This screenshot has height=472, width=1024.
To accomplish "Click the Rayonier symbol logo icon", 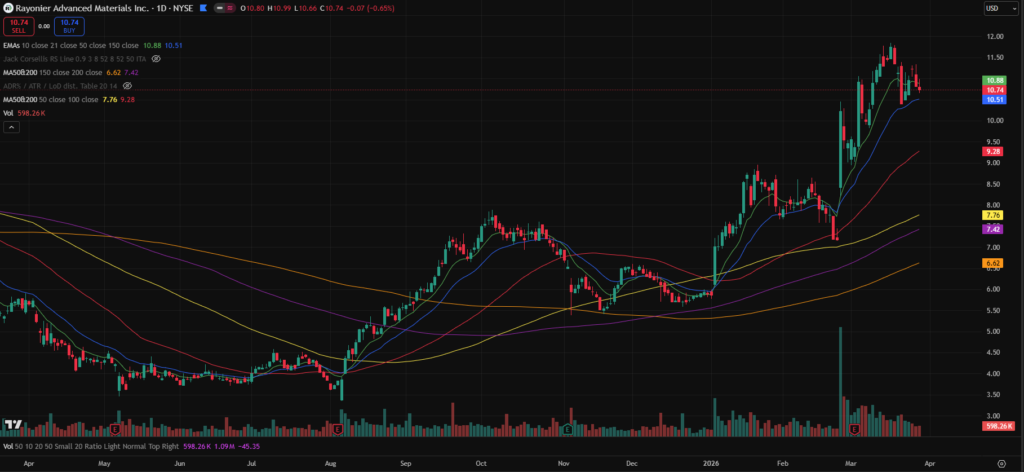I will pos(8,8).
